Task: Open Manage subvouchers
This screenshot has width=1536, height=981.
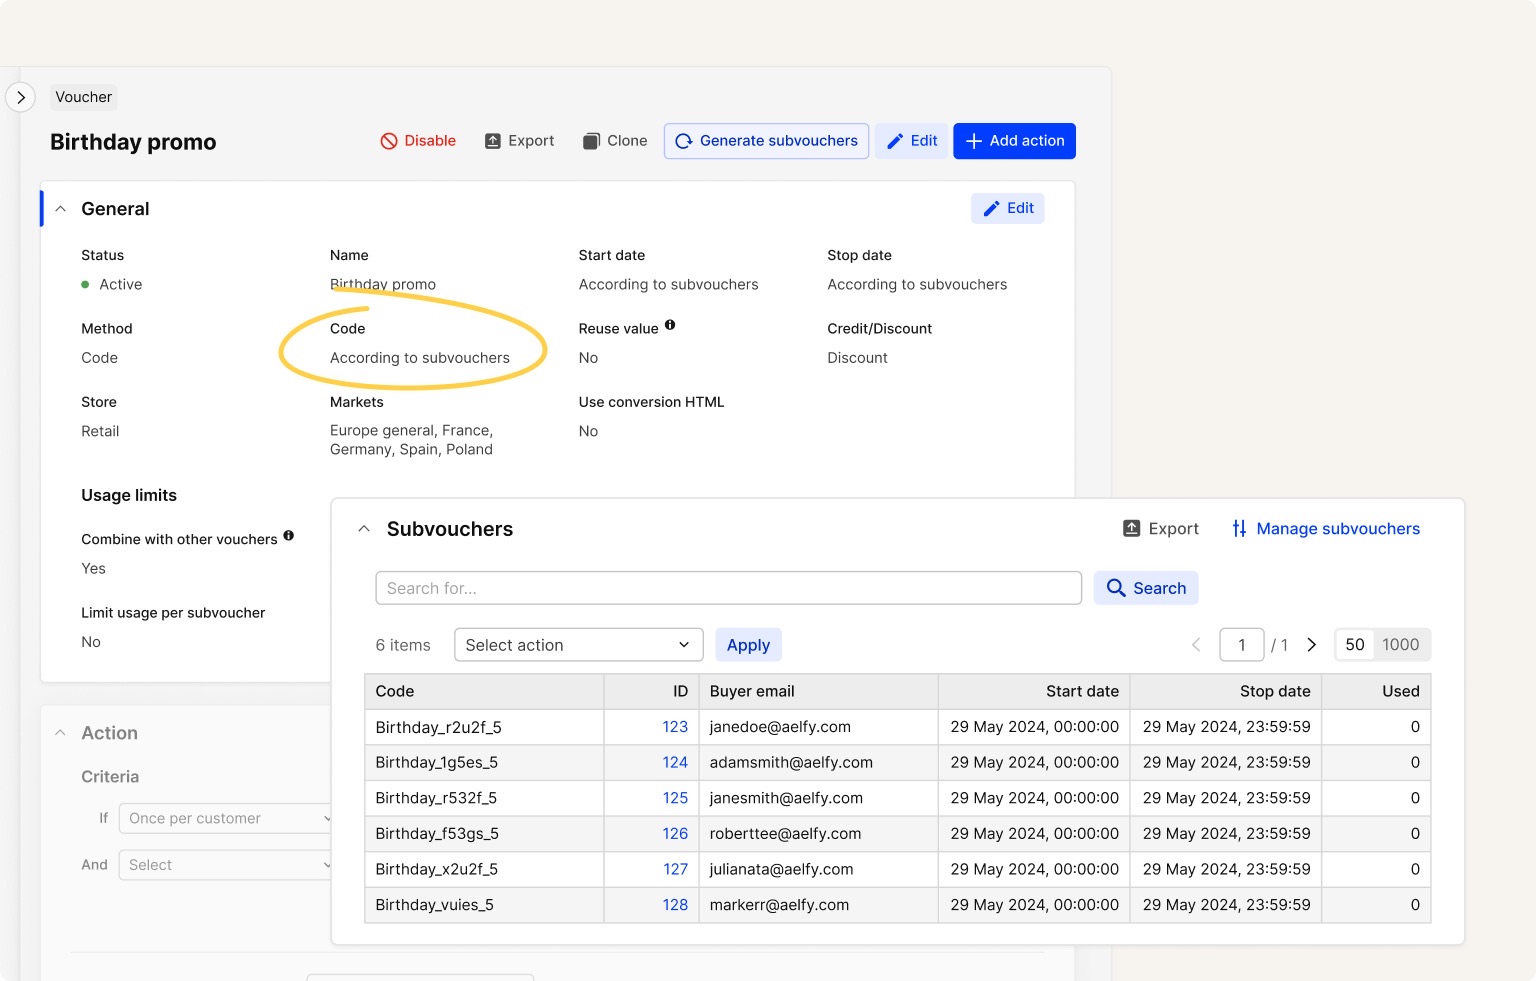Action: coord(1325,529)
